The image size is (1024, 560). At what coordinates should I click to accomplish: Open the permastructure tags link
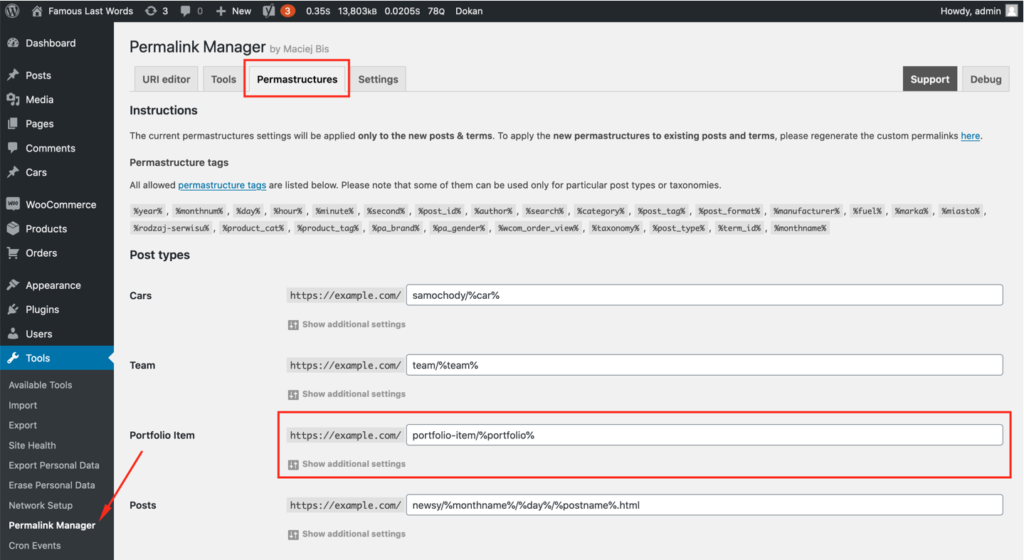pyautogui.click(x=222, y=185)
